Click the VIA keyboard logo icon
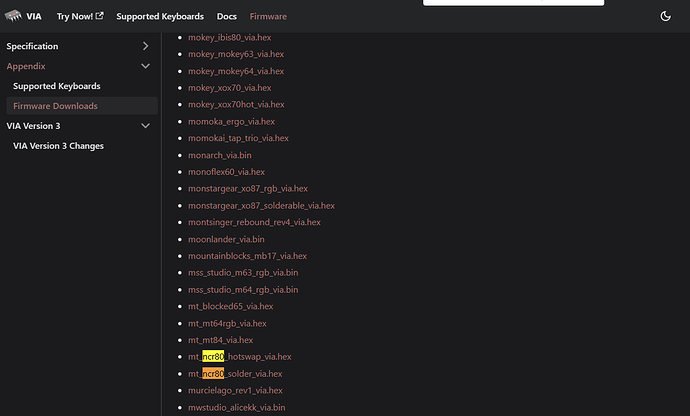 (13, 16)
